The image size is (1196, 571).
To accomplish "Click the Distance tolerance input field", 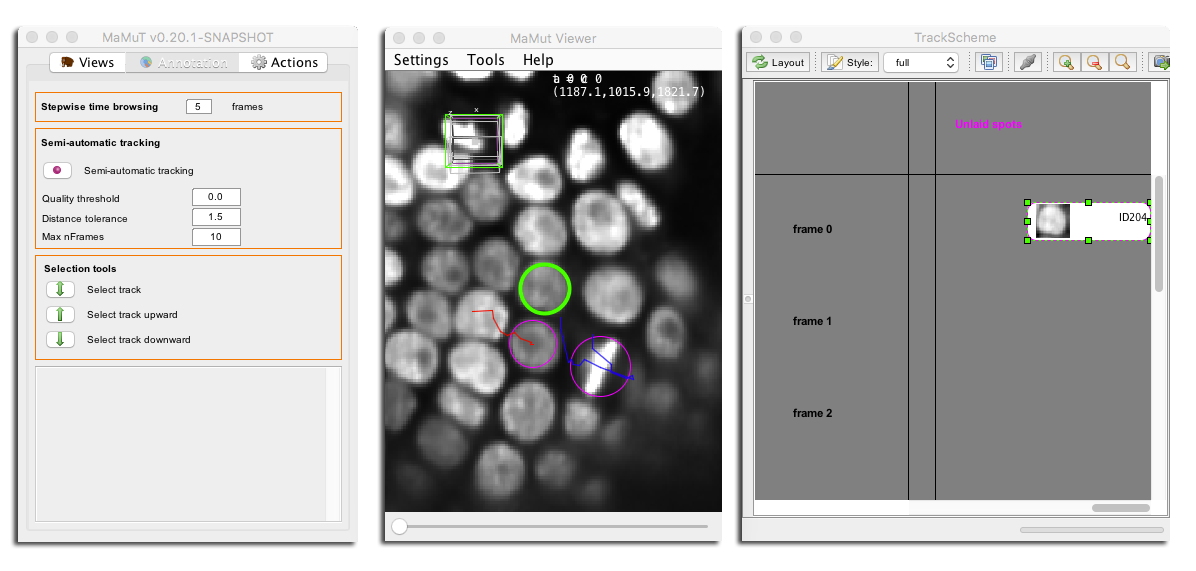I will coord(216,218).
